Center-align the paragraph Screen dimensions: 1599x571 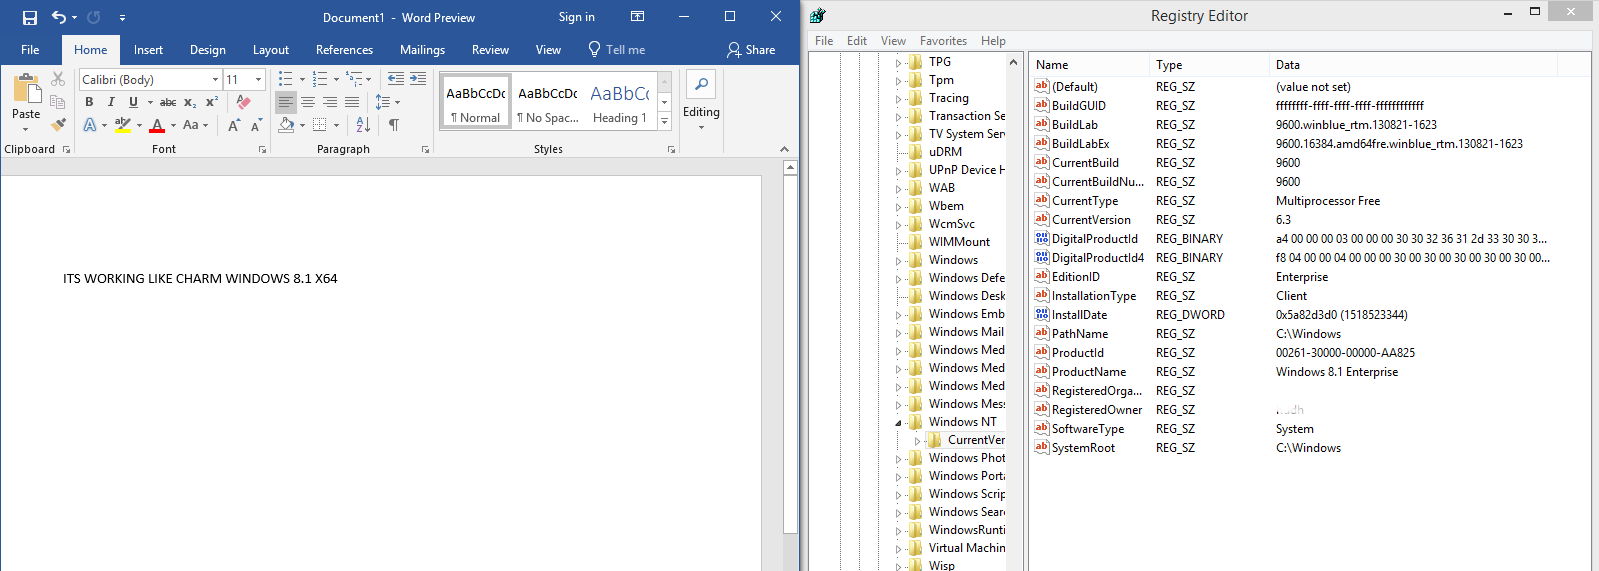point(308,102)
